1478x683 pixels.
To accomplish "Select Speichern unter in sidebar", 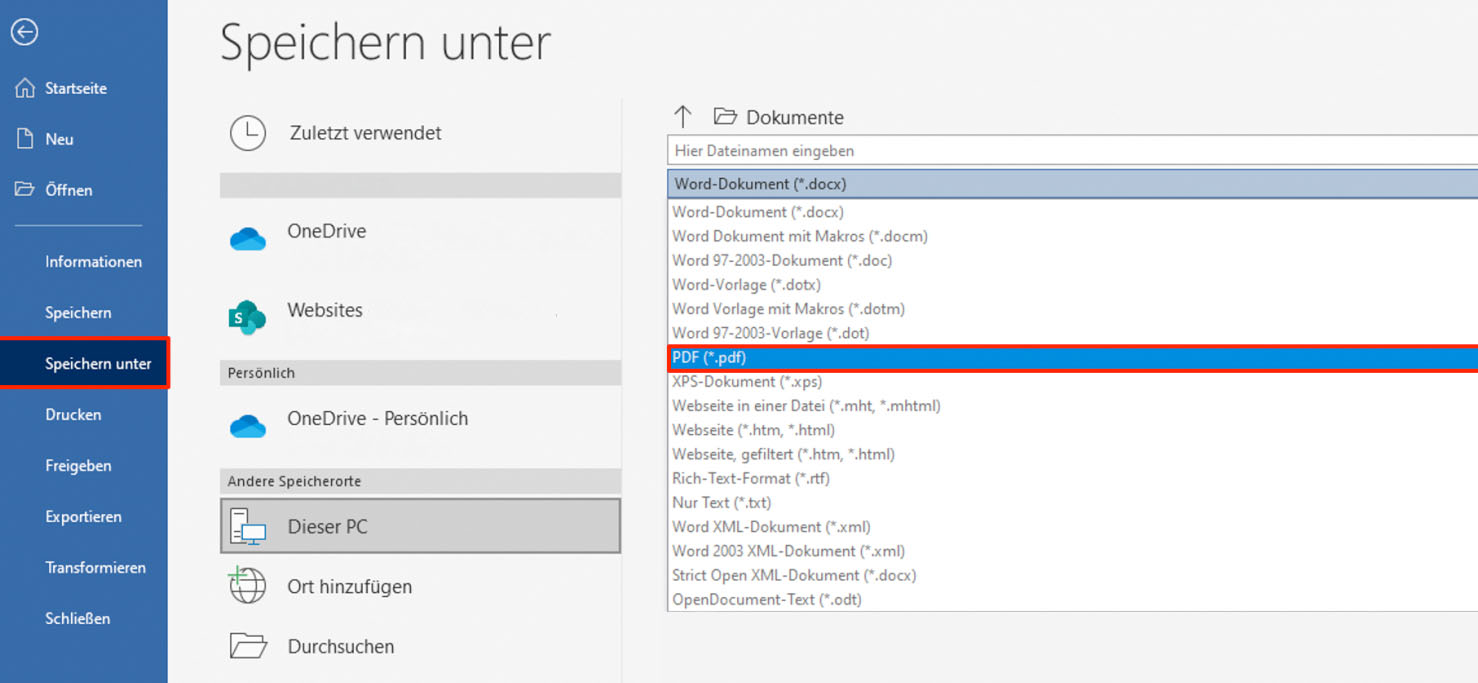I will point(84,363).
